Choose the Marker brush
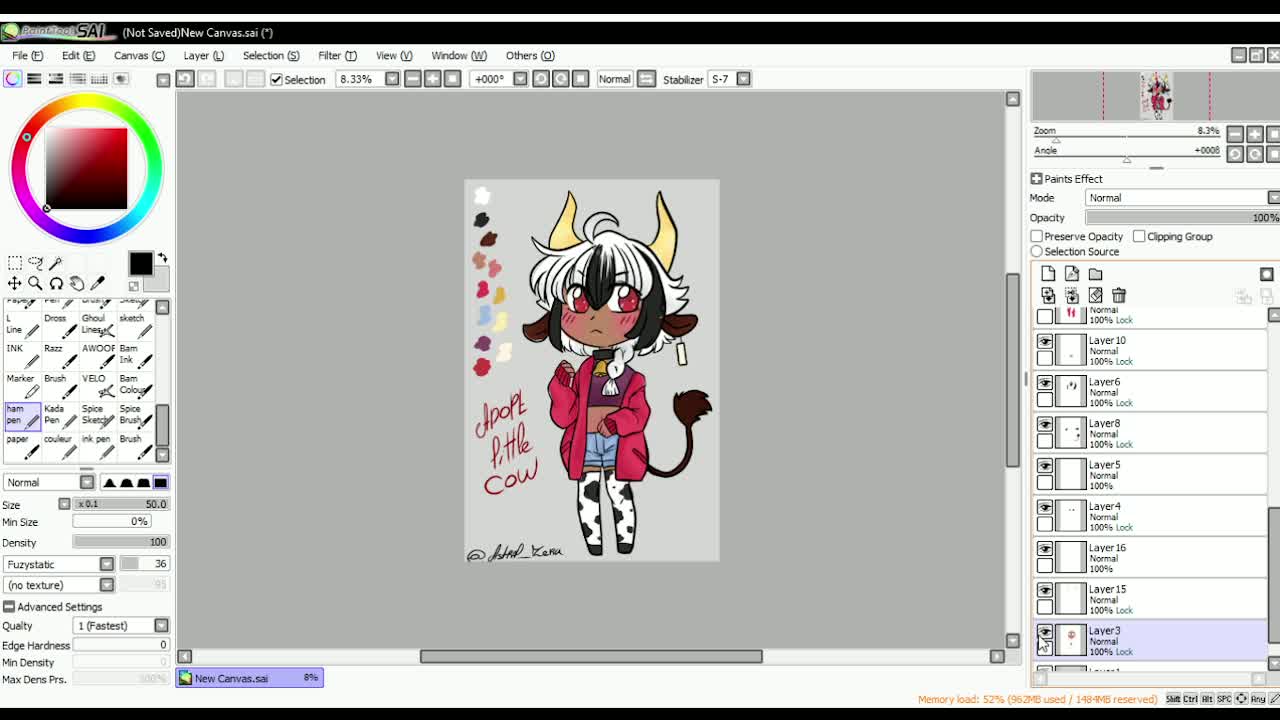 [x=22, y=385]
